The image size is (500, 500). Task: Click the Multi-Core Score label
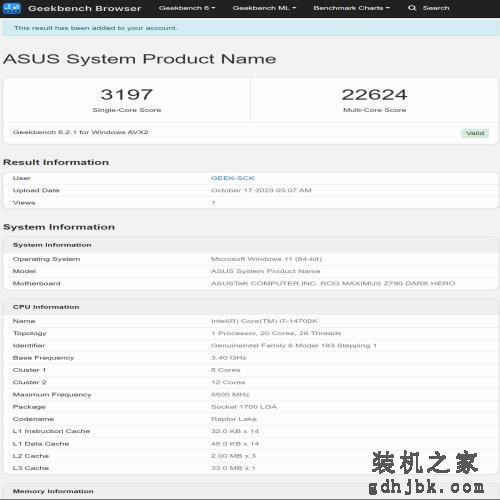coord(374,110)
